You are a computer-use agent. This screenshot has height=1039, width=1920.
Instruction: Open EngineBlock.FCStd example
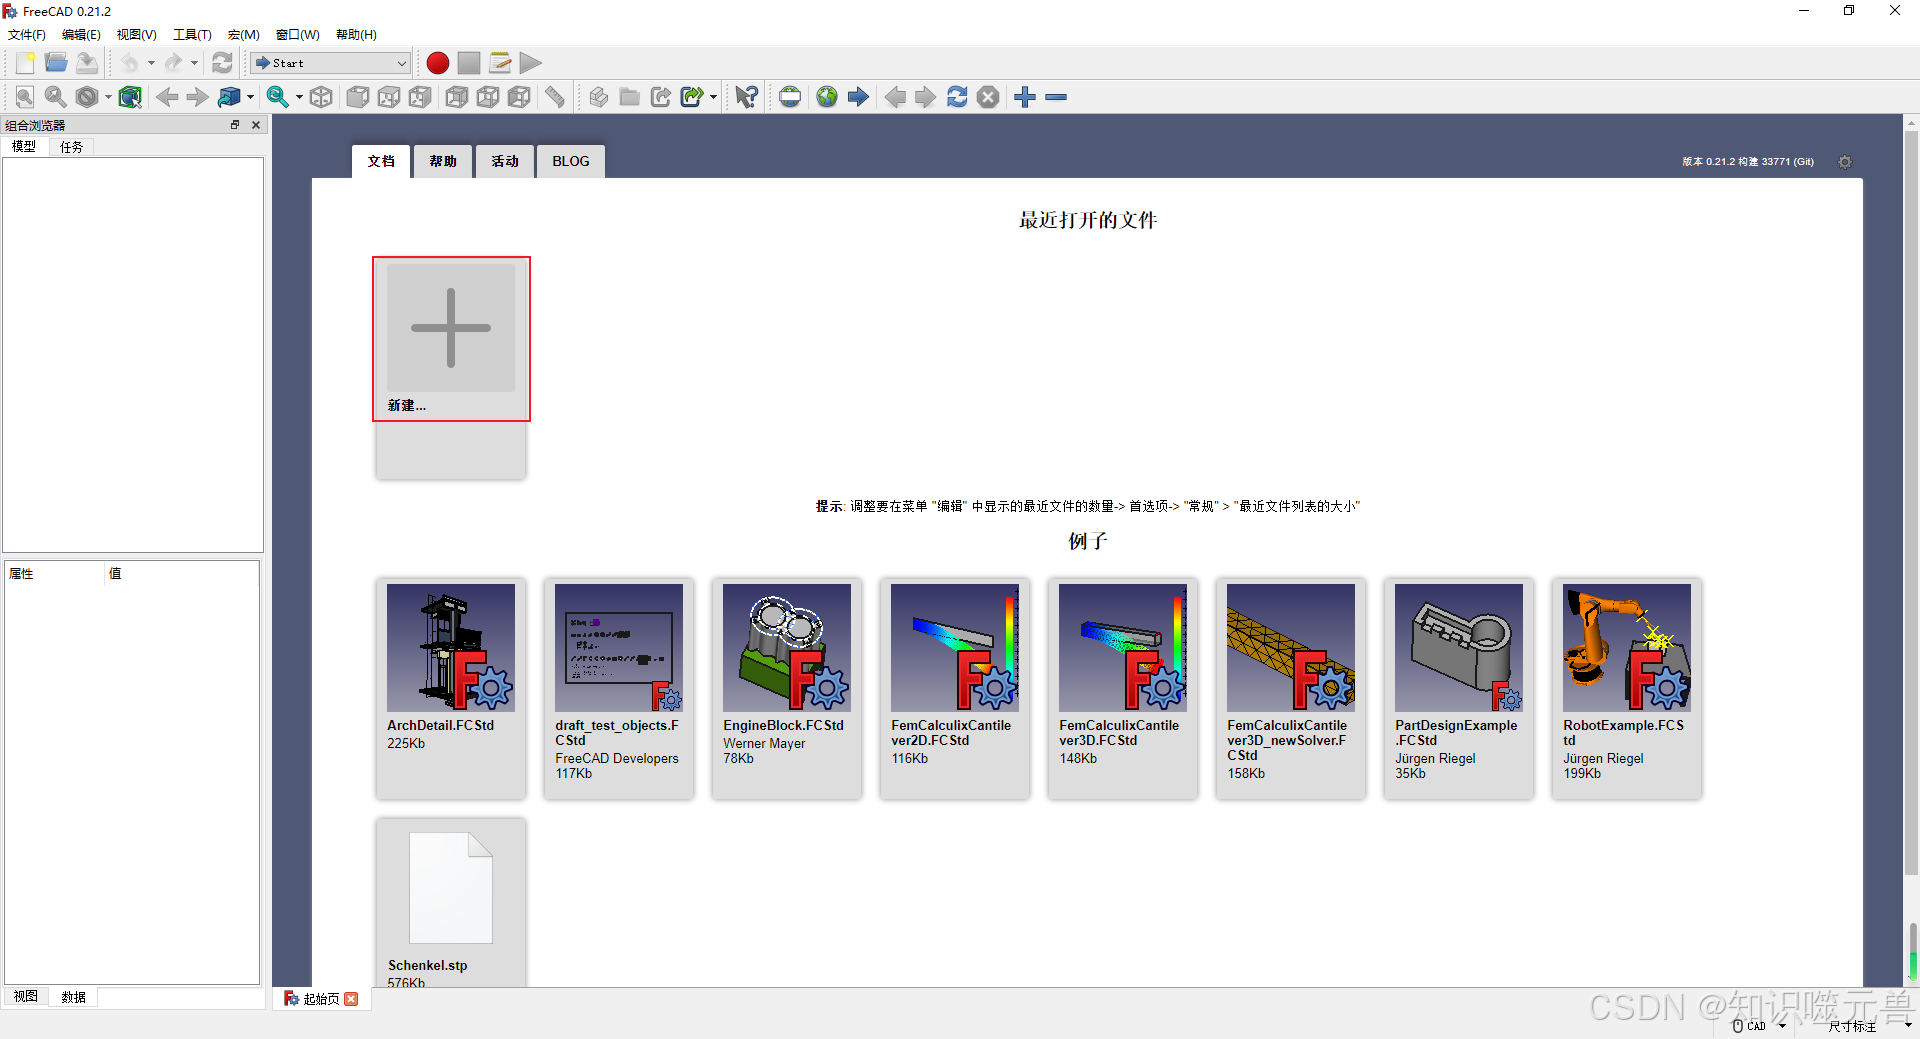[787, 688]
